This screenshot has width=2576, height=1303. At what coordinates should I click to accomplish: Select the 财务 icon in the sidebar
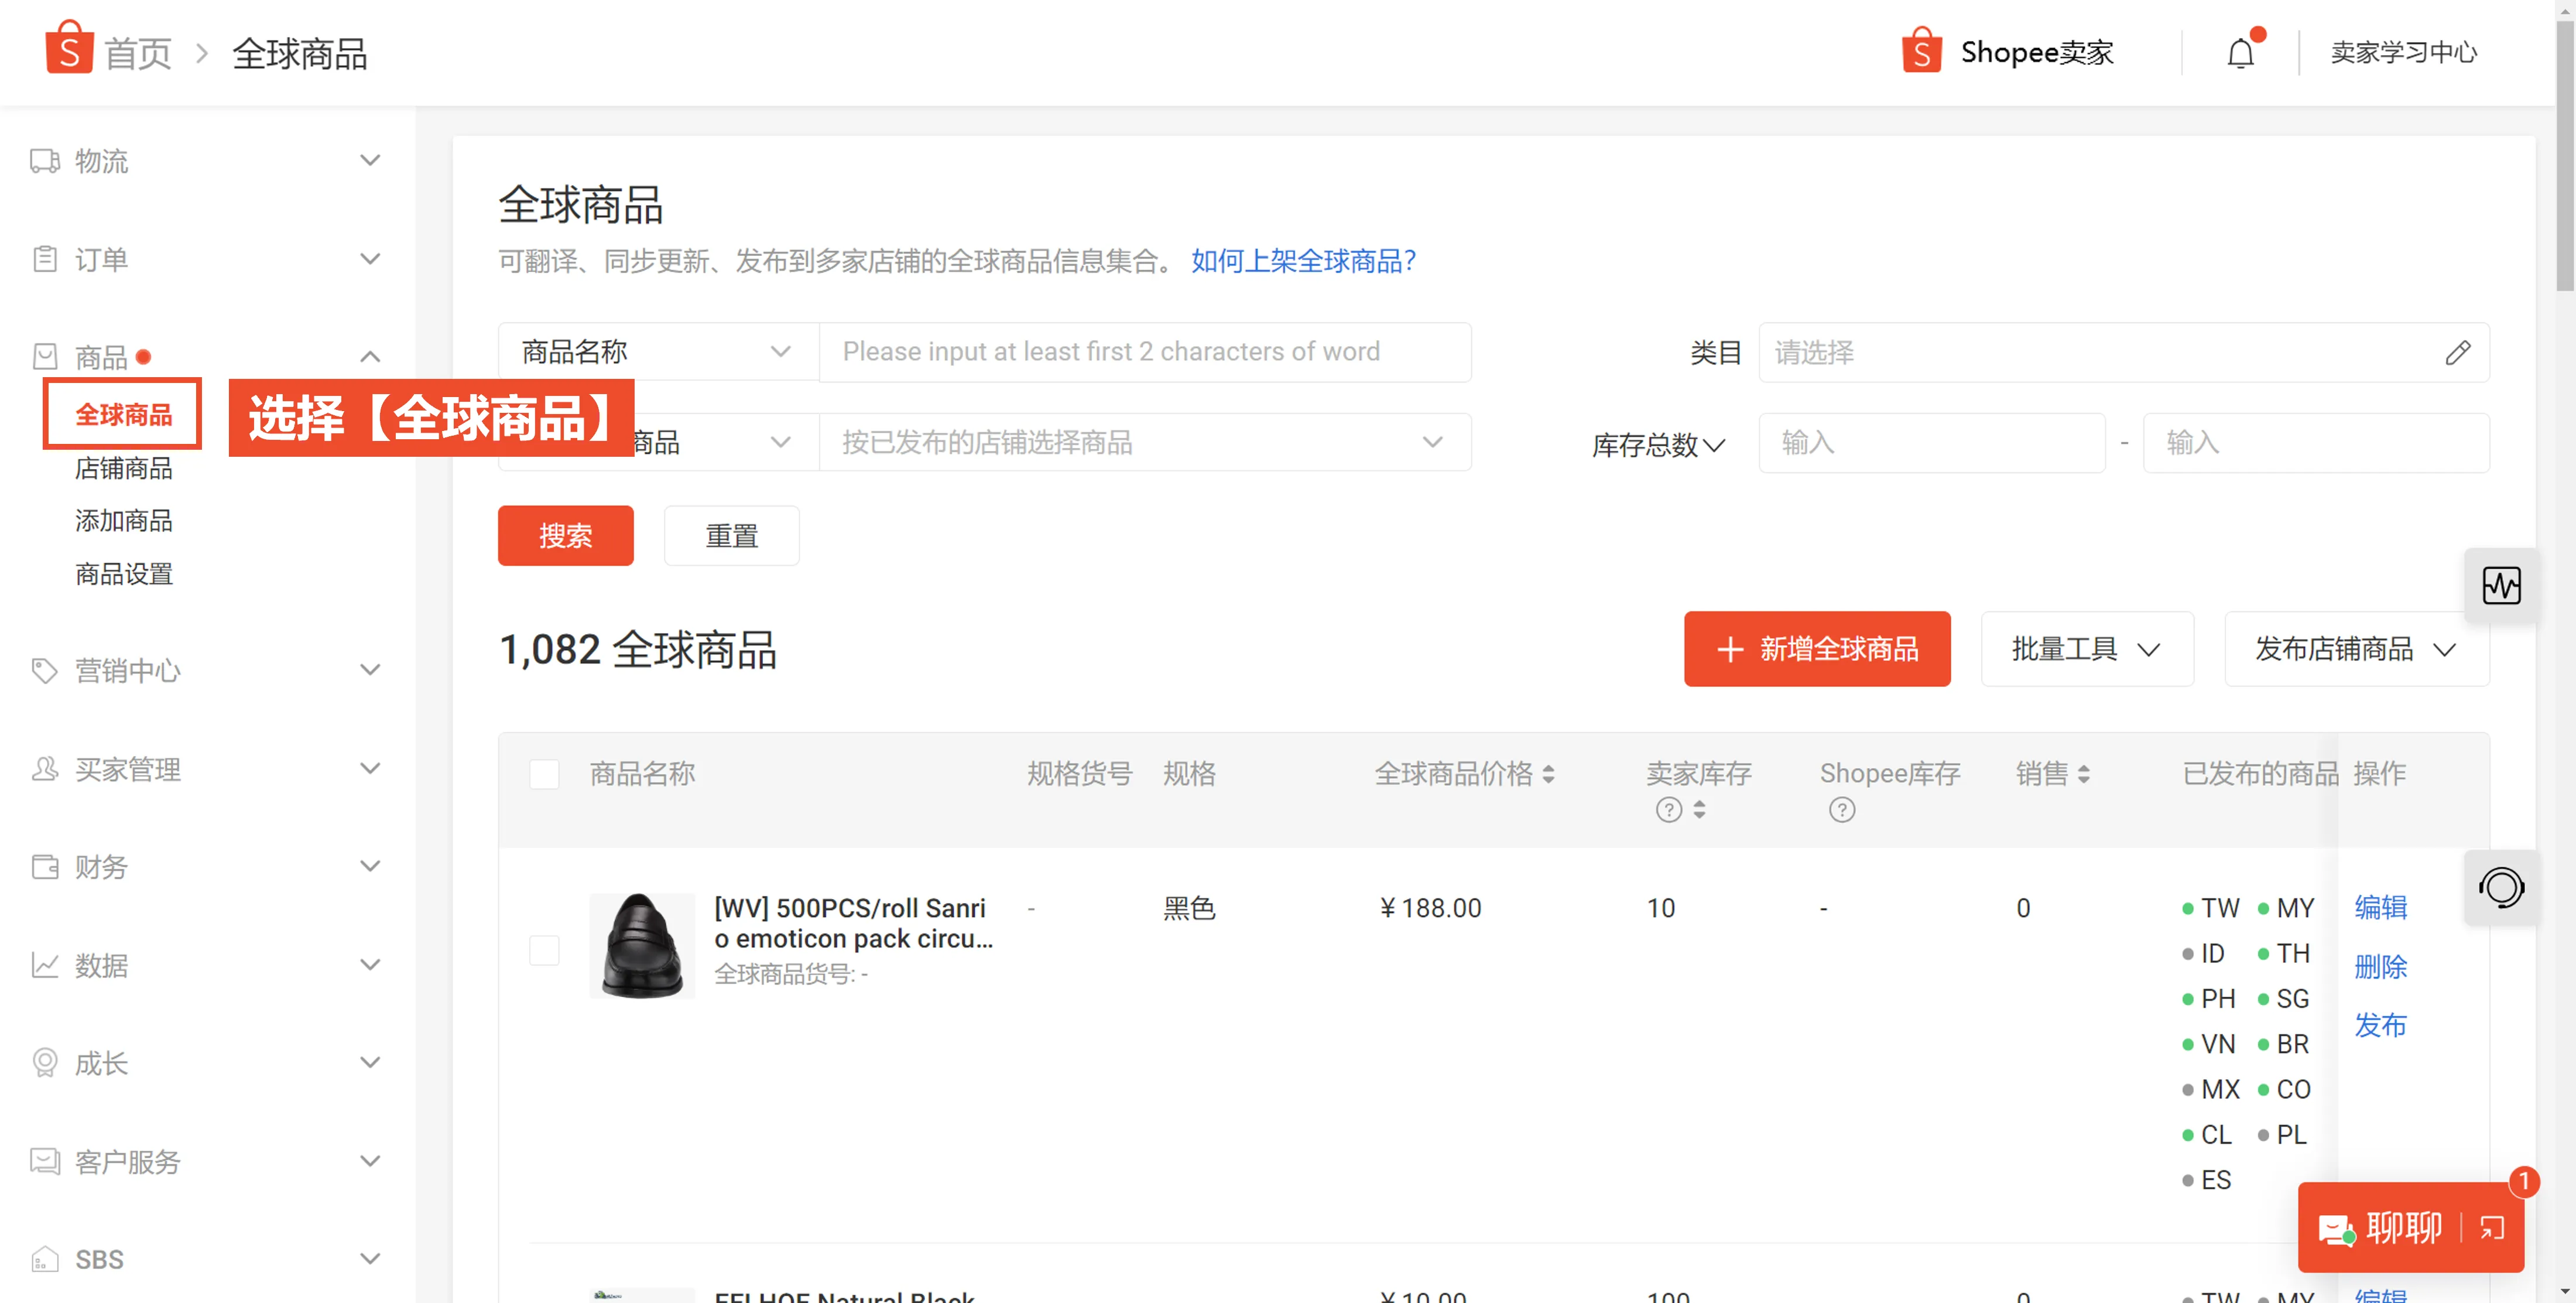coord(44,866)
